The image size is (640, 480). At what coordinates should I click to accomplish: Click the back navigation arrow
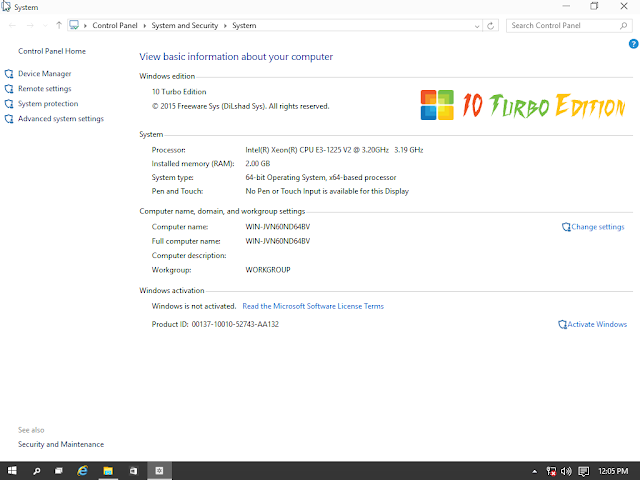[12, 25]
